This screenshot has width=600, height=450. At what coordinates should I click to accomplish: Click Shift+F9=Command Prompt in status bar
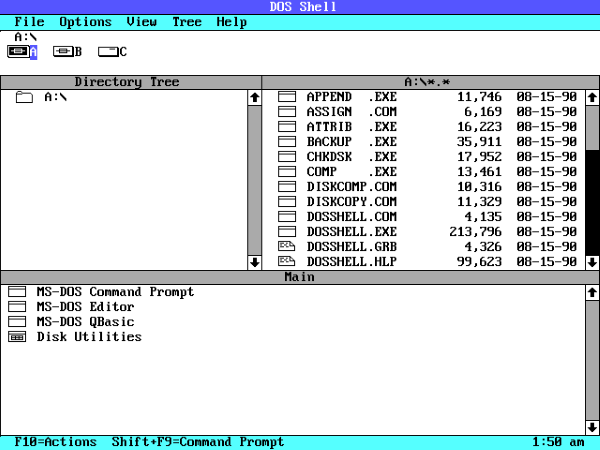click(198, 442)
